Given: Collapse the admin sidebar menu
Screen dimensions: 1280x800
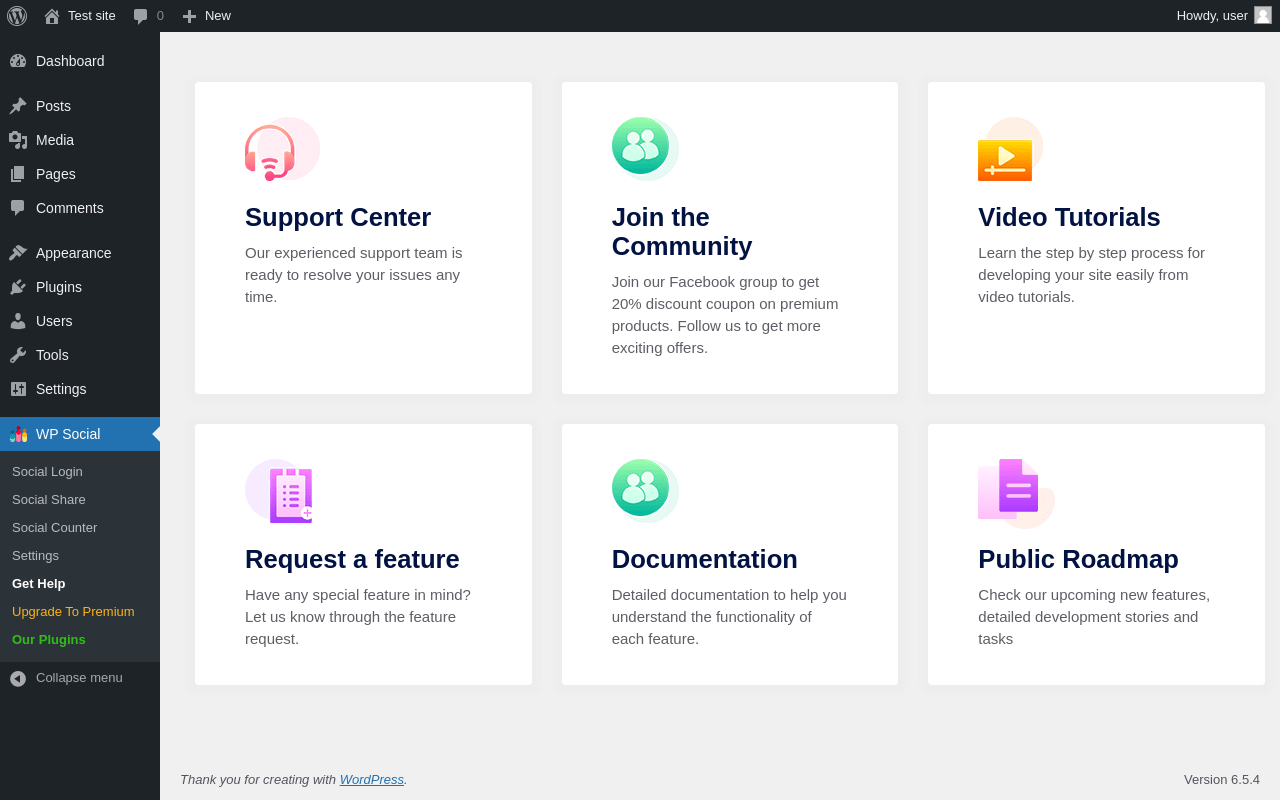Looking at the screenshot, I should pyautogui.click(x=68, y=678).
